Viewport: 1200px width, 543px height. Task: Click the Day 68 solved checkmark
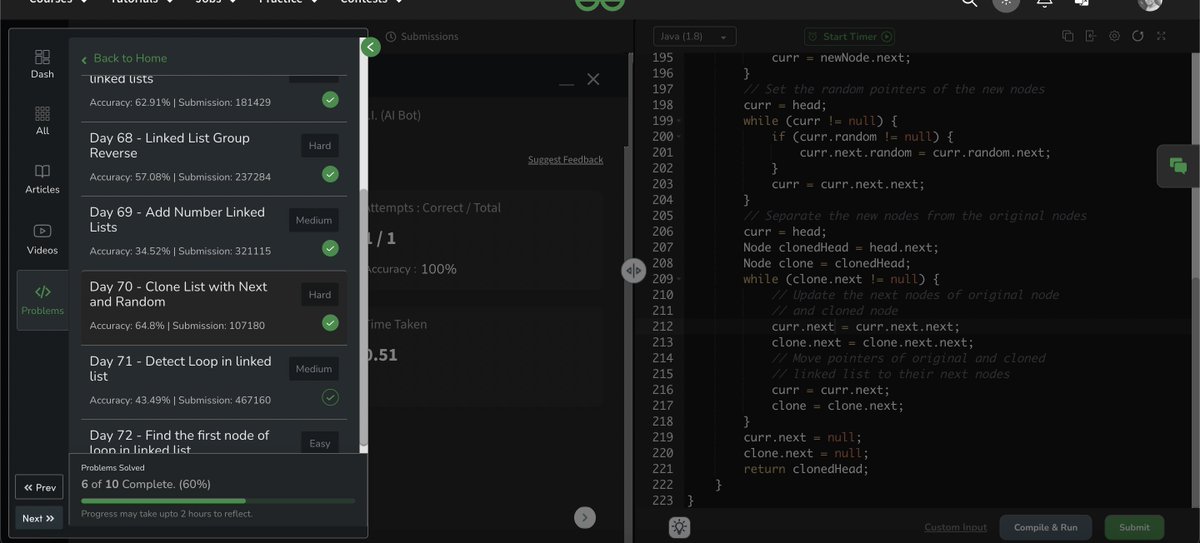[330, 174]
